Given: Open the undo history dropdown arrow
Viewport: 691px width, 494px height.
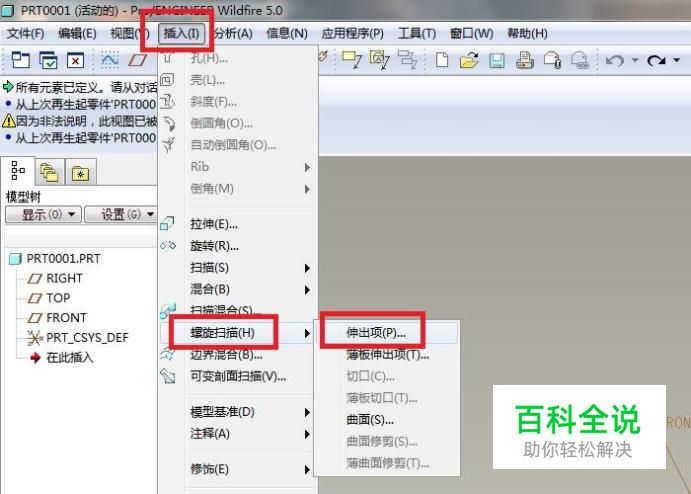Looking at the screenshot, I should point(635,60).
